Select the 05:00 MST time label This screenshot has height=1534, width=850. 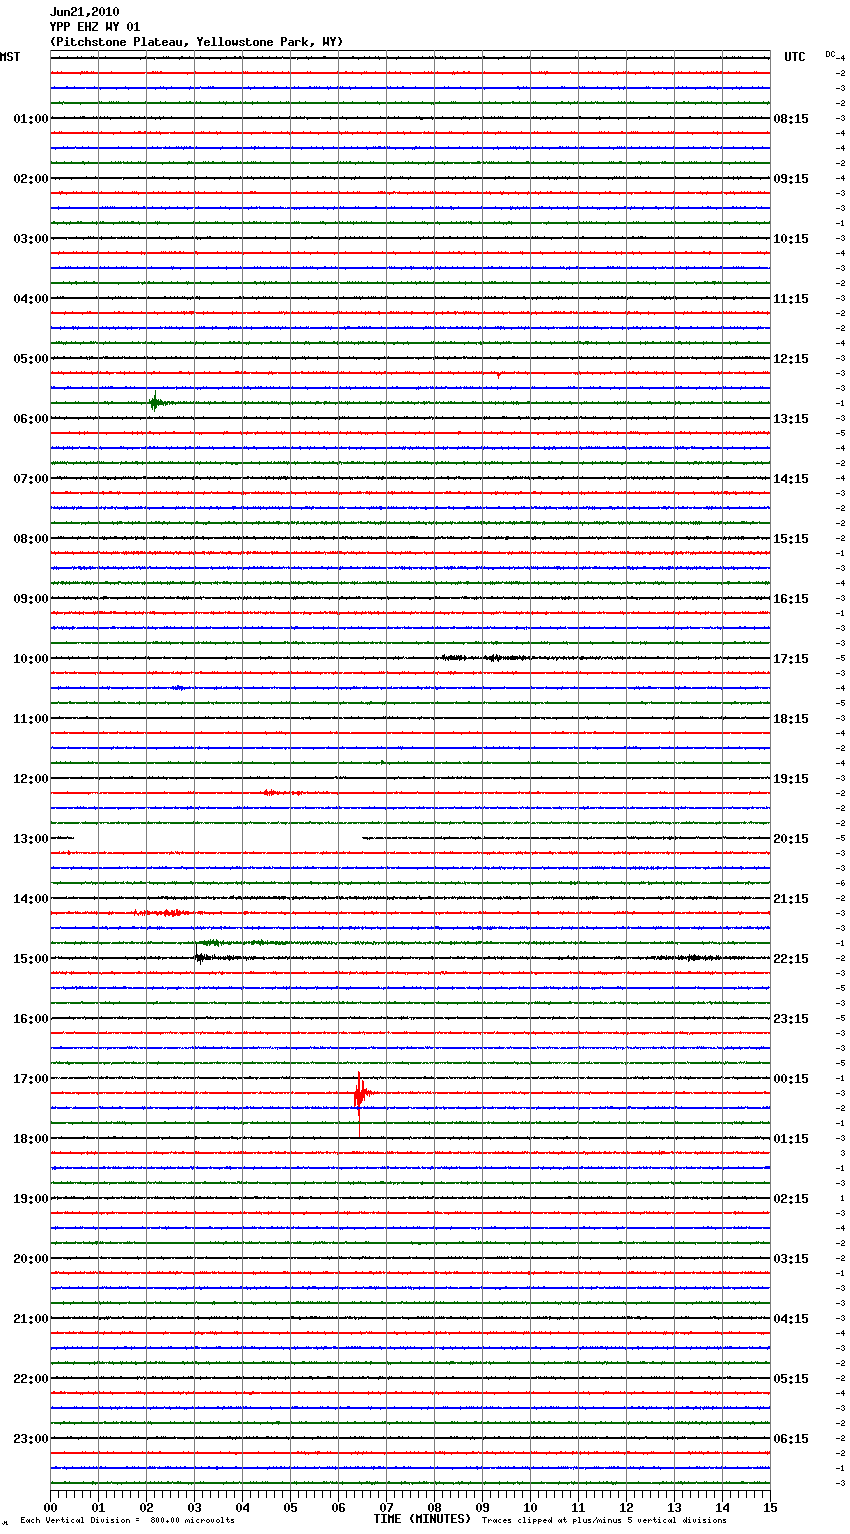pyautogui.click(x=31, y=359)
